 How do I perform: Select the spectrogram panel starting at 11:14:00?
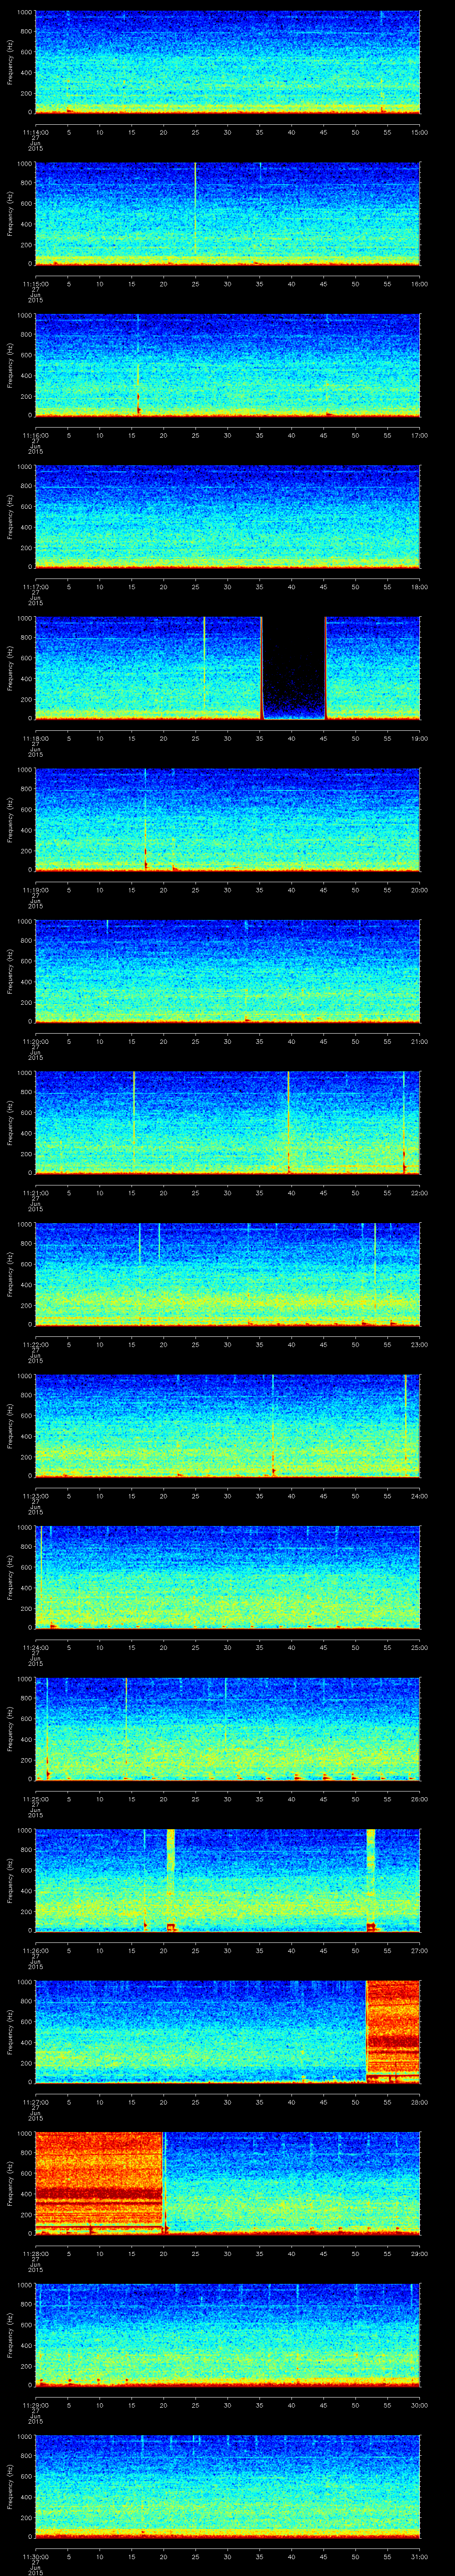228,62
